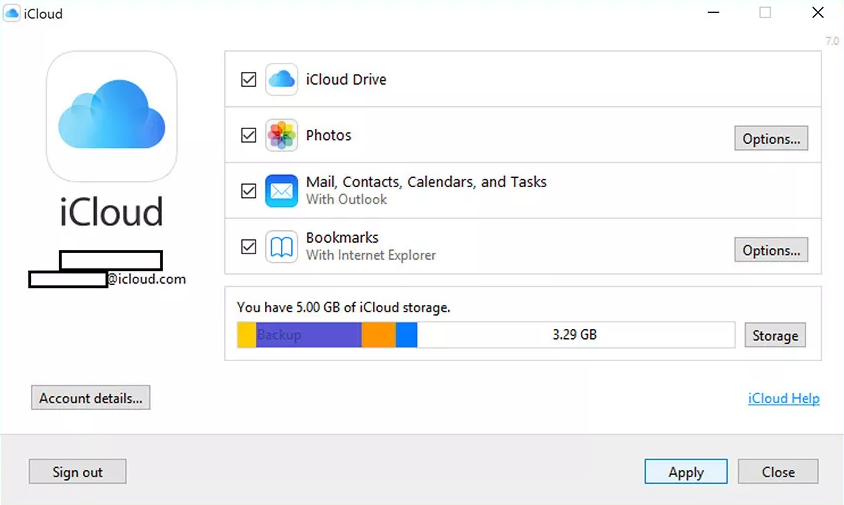Screen dimensions: 844x505
Task: Click the Photos label text
Action: click(x=328, y=135)
